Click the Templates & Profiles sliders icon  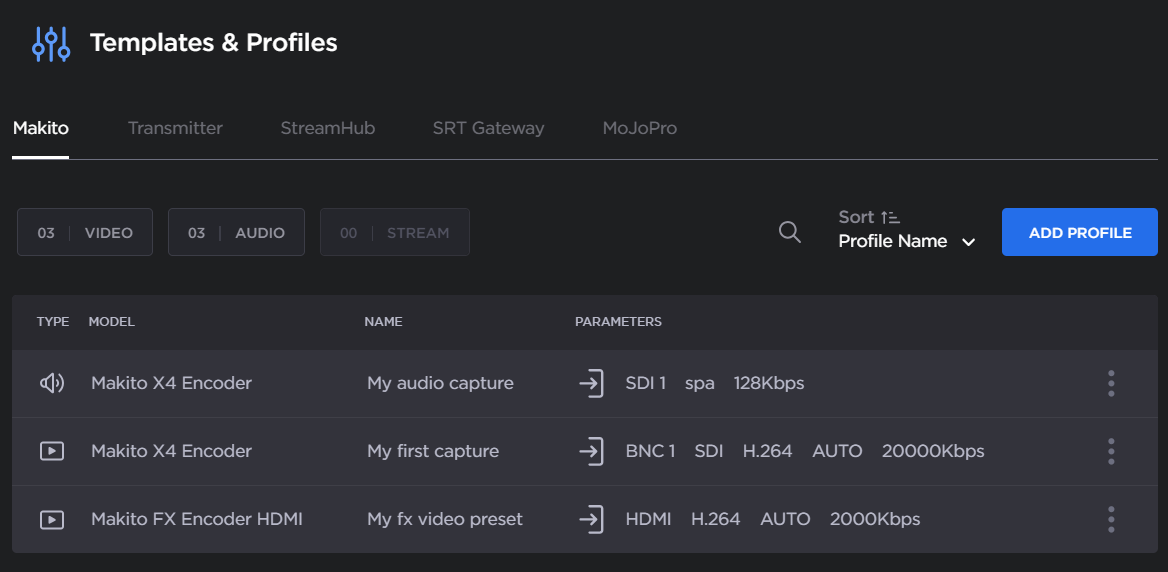tap(51, 44)
